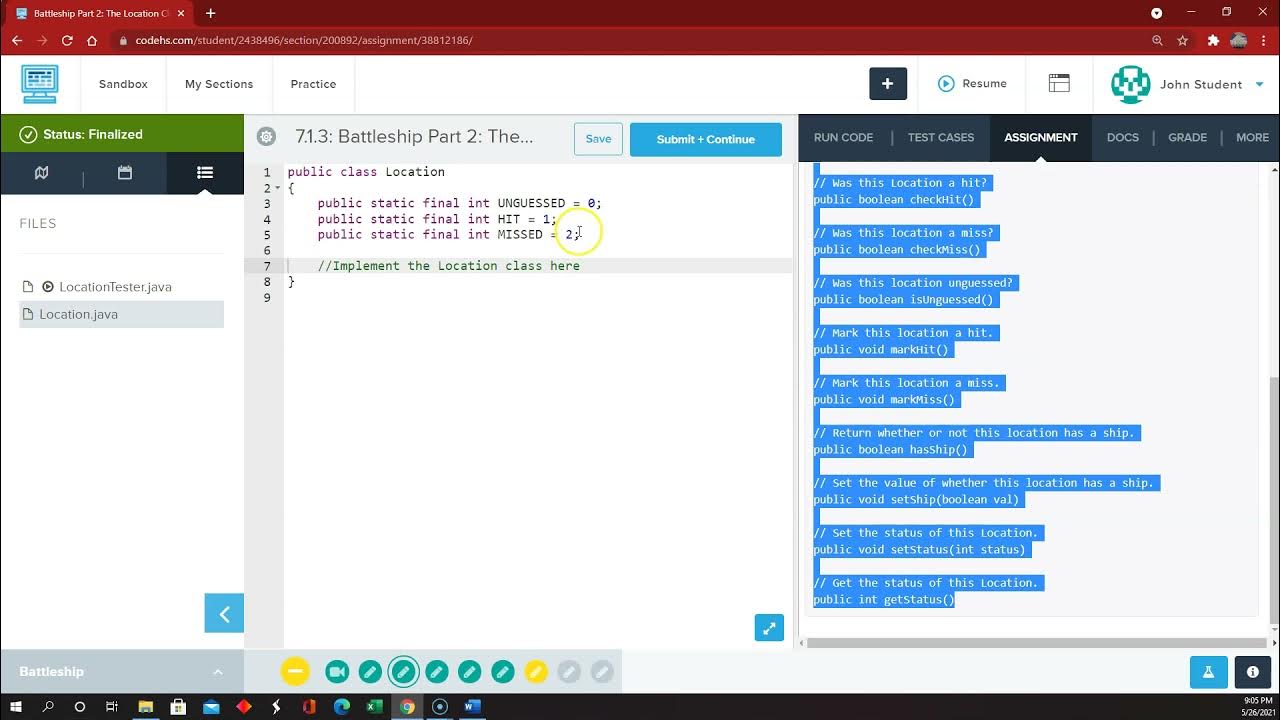
Task: Select the file list icon tab
Action: [x=205, y=173]
